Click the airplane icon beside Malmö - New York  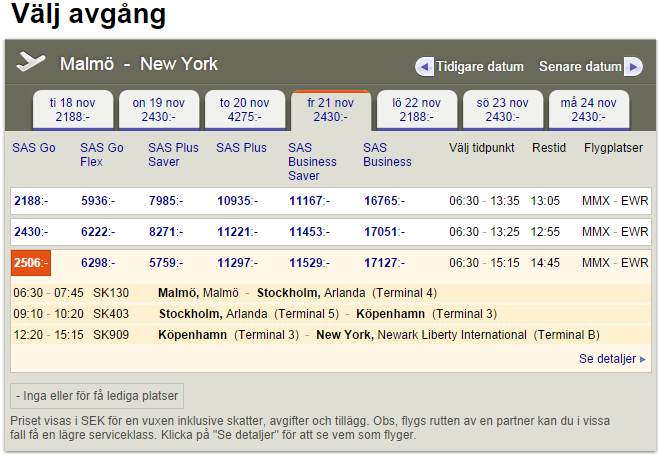click(x=31, y=62)
